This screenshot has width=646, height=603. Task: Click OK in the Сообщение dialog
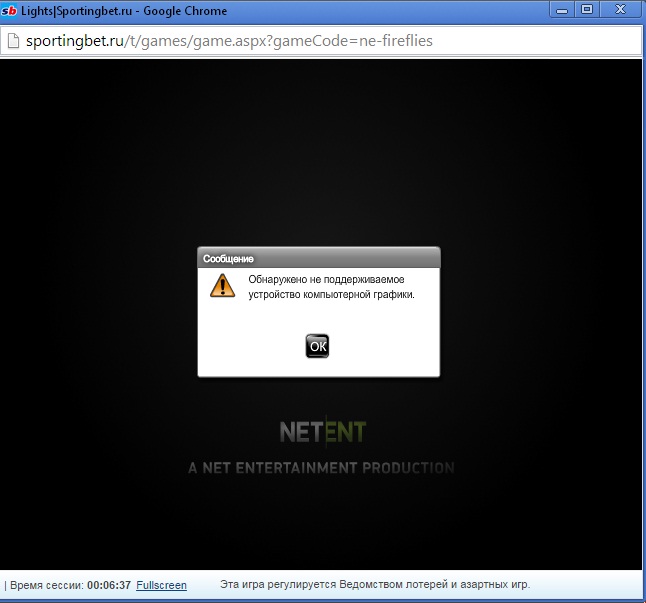(x=317, y=346)
